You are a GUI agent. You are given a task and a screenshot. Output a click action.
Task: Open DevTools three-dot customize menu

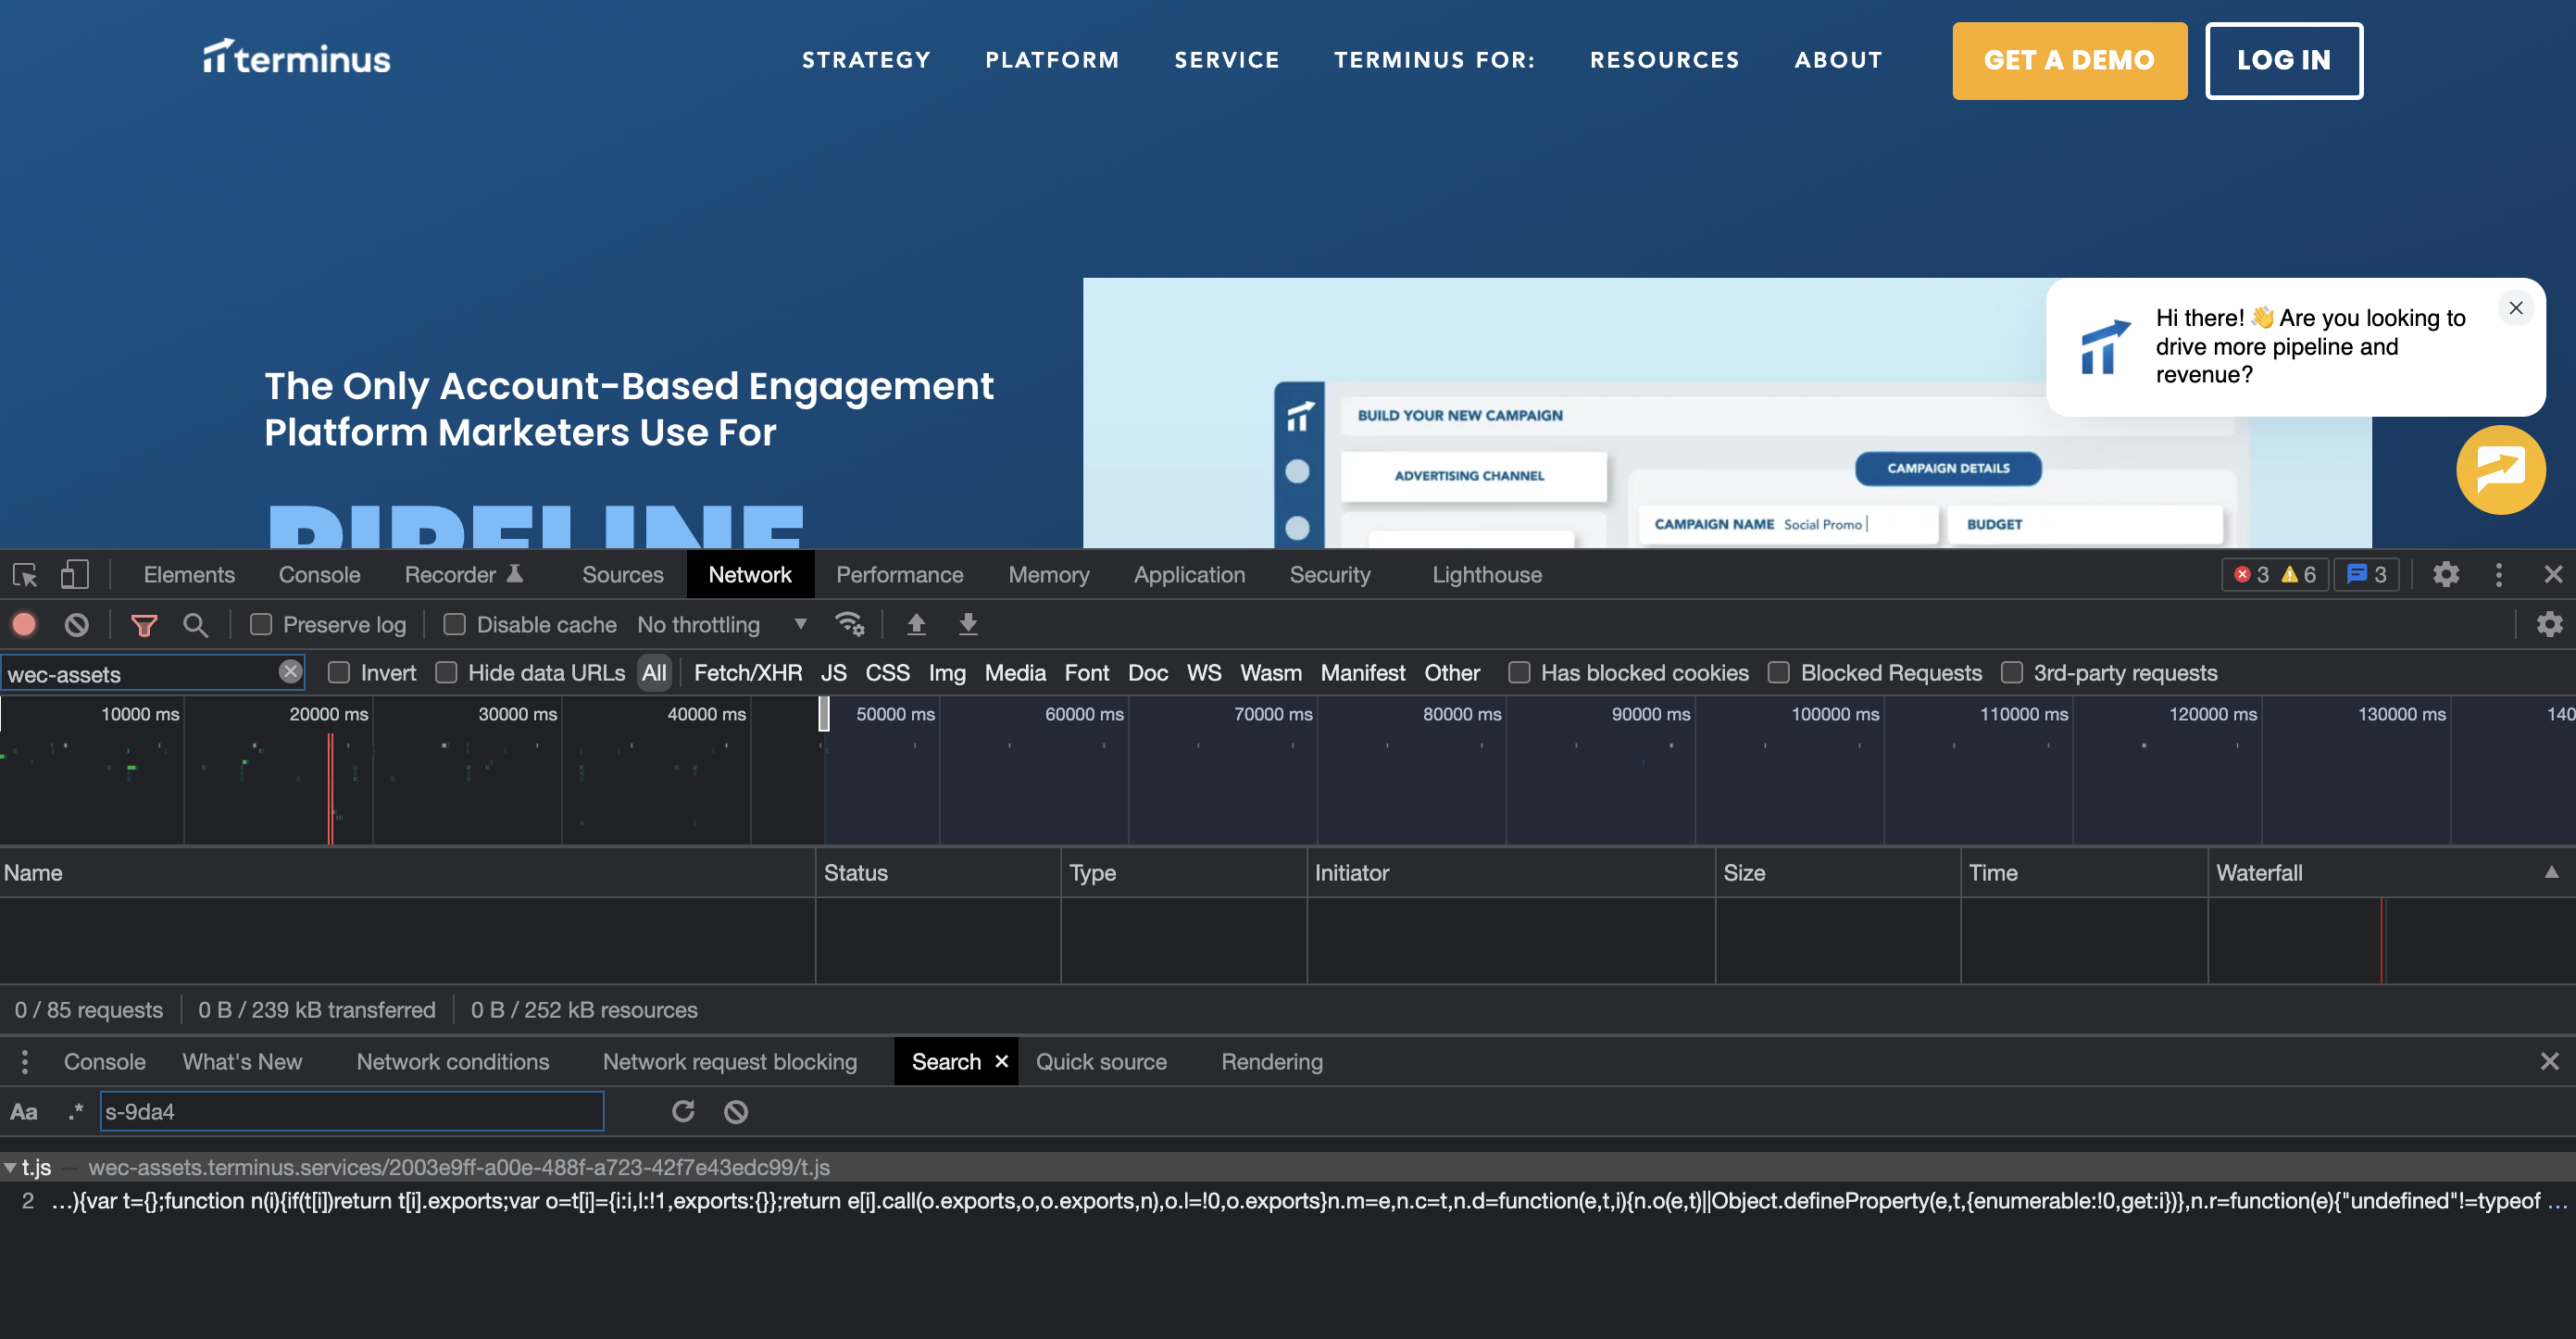2498,575
